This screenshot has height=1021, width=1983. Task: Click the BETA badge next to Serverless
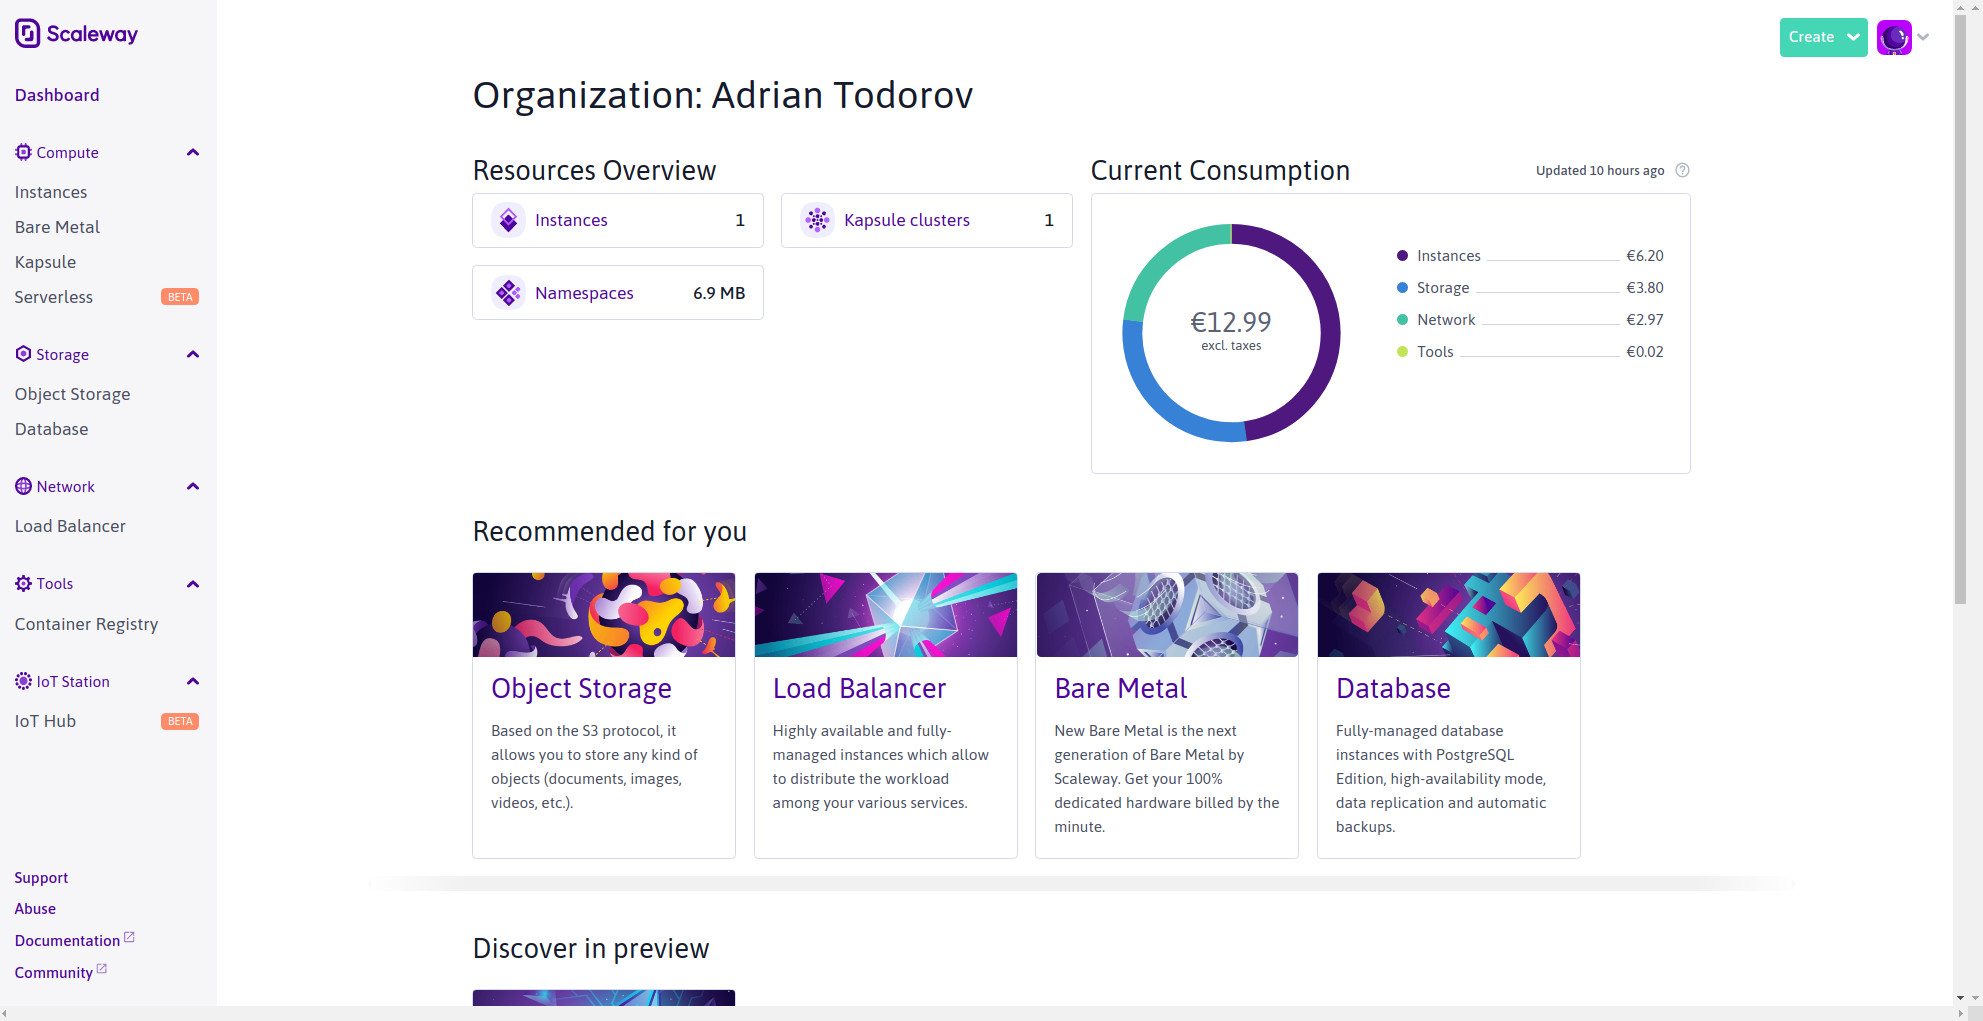coord(180,297)
